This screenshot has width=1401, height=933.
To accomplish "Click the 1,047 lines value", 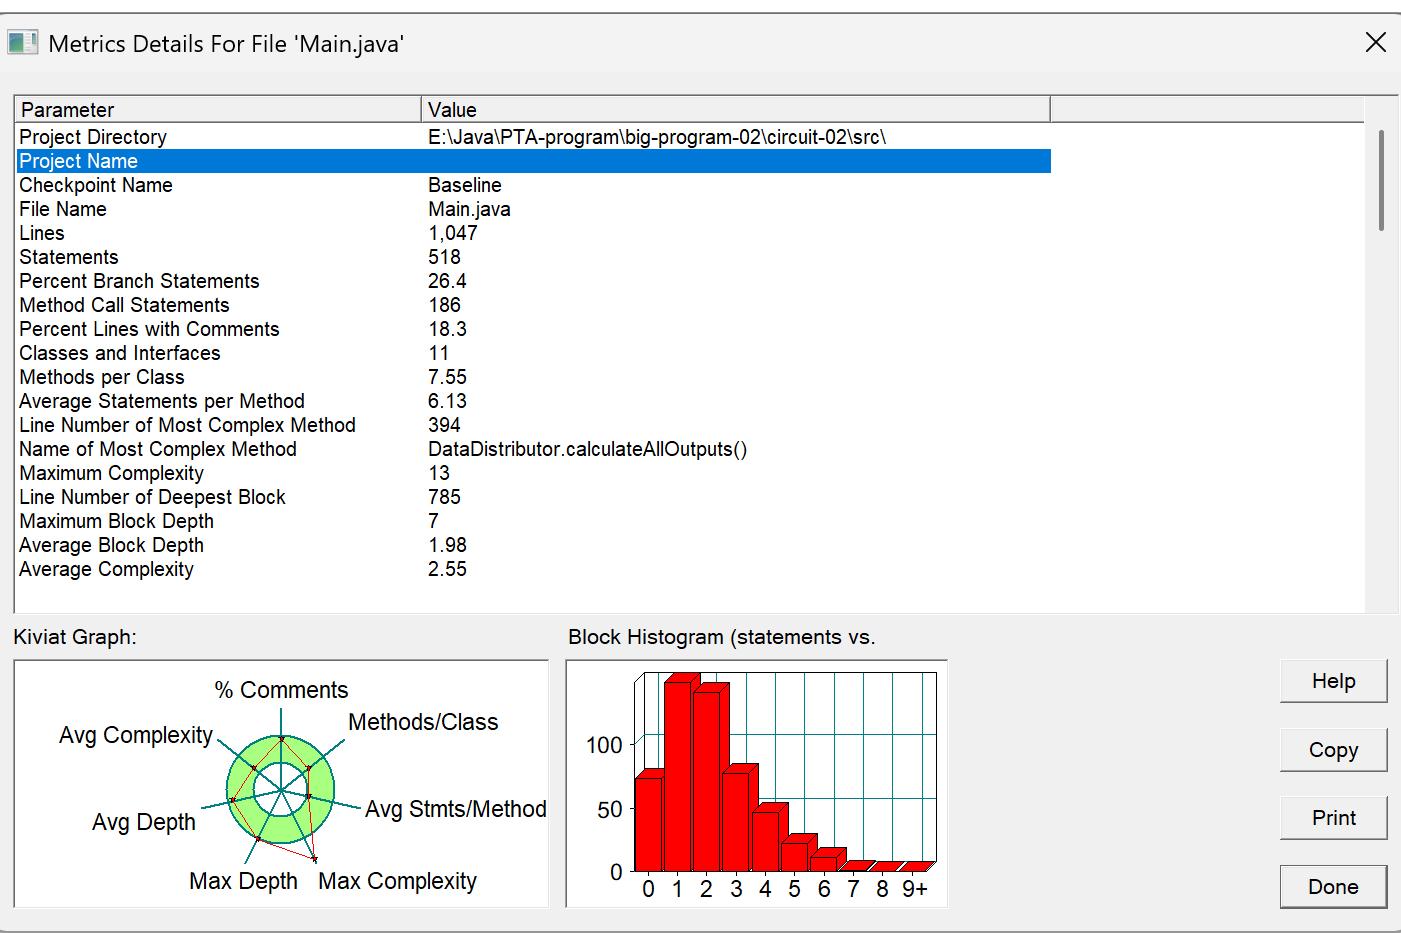I will (x=453, y=233).
